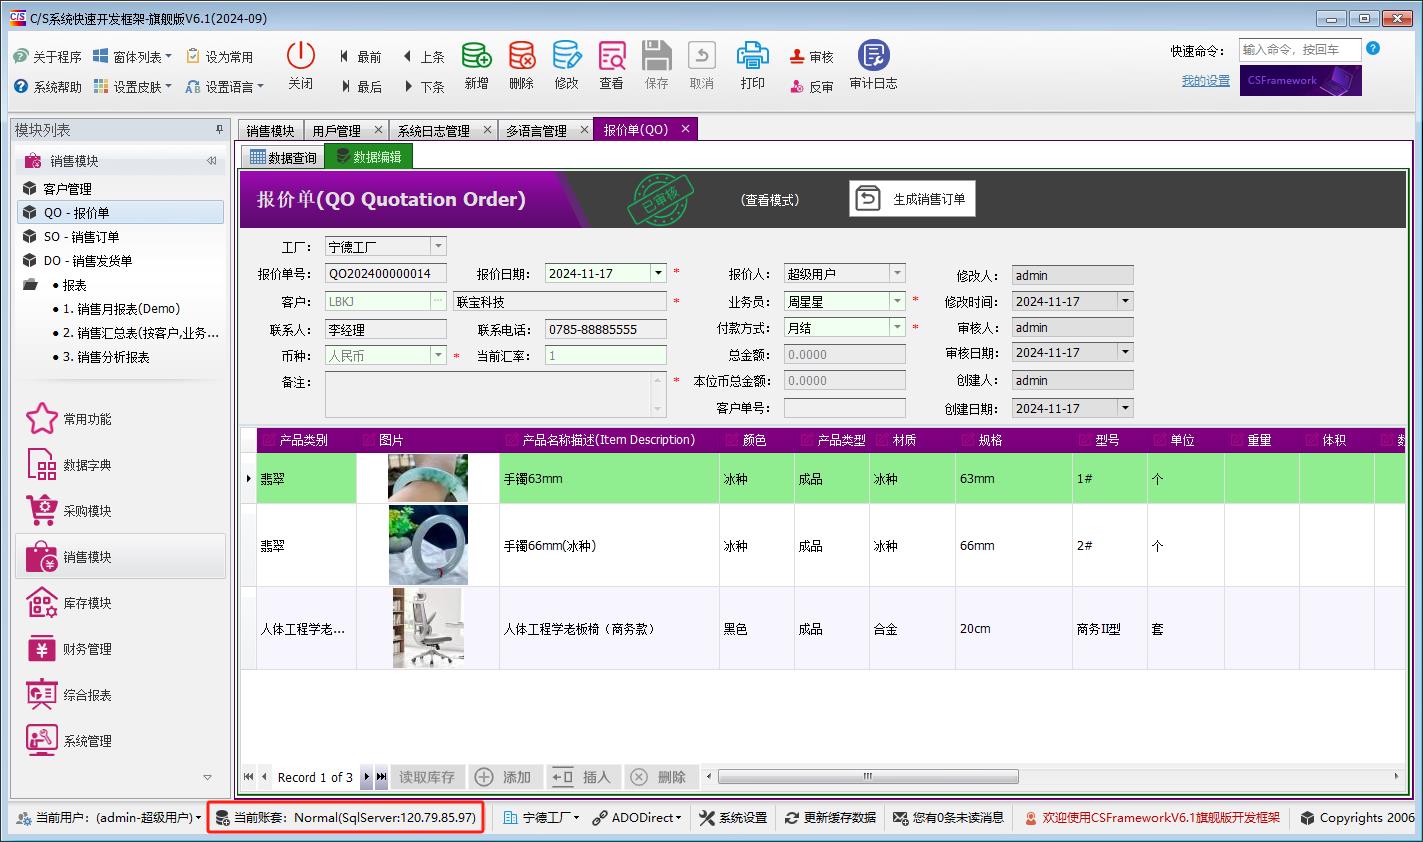Open the 我的设置 link
Viewport: 1423px width, 842px height.
point(1204,81)
